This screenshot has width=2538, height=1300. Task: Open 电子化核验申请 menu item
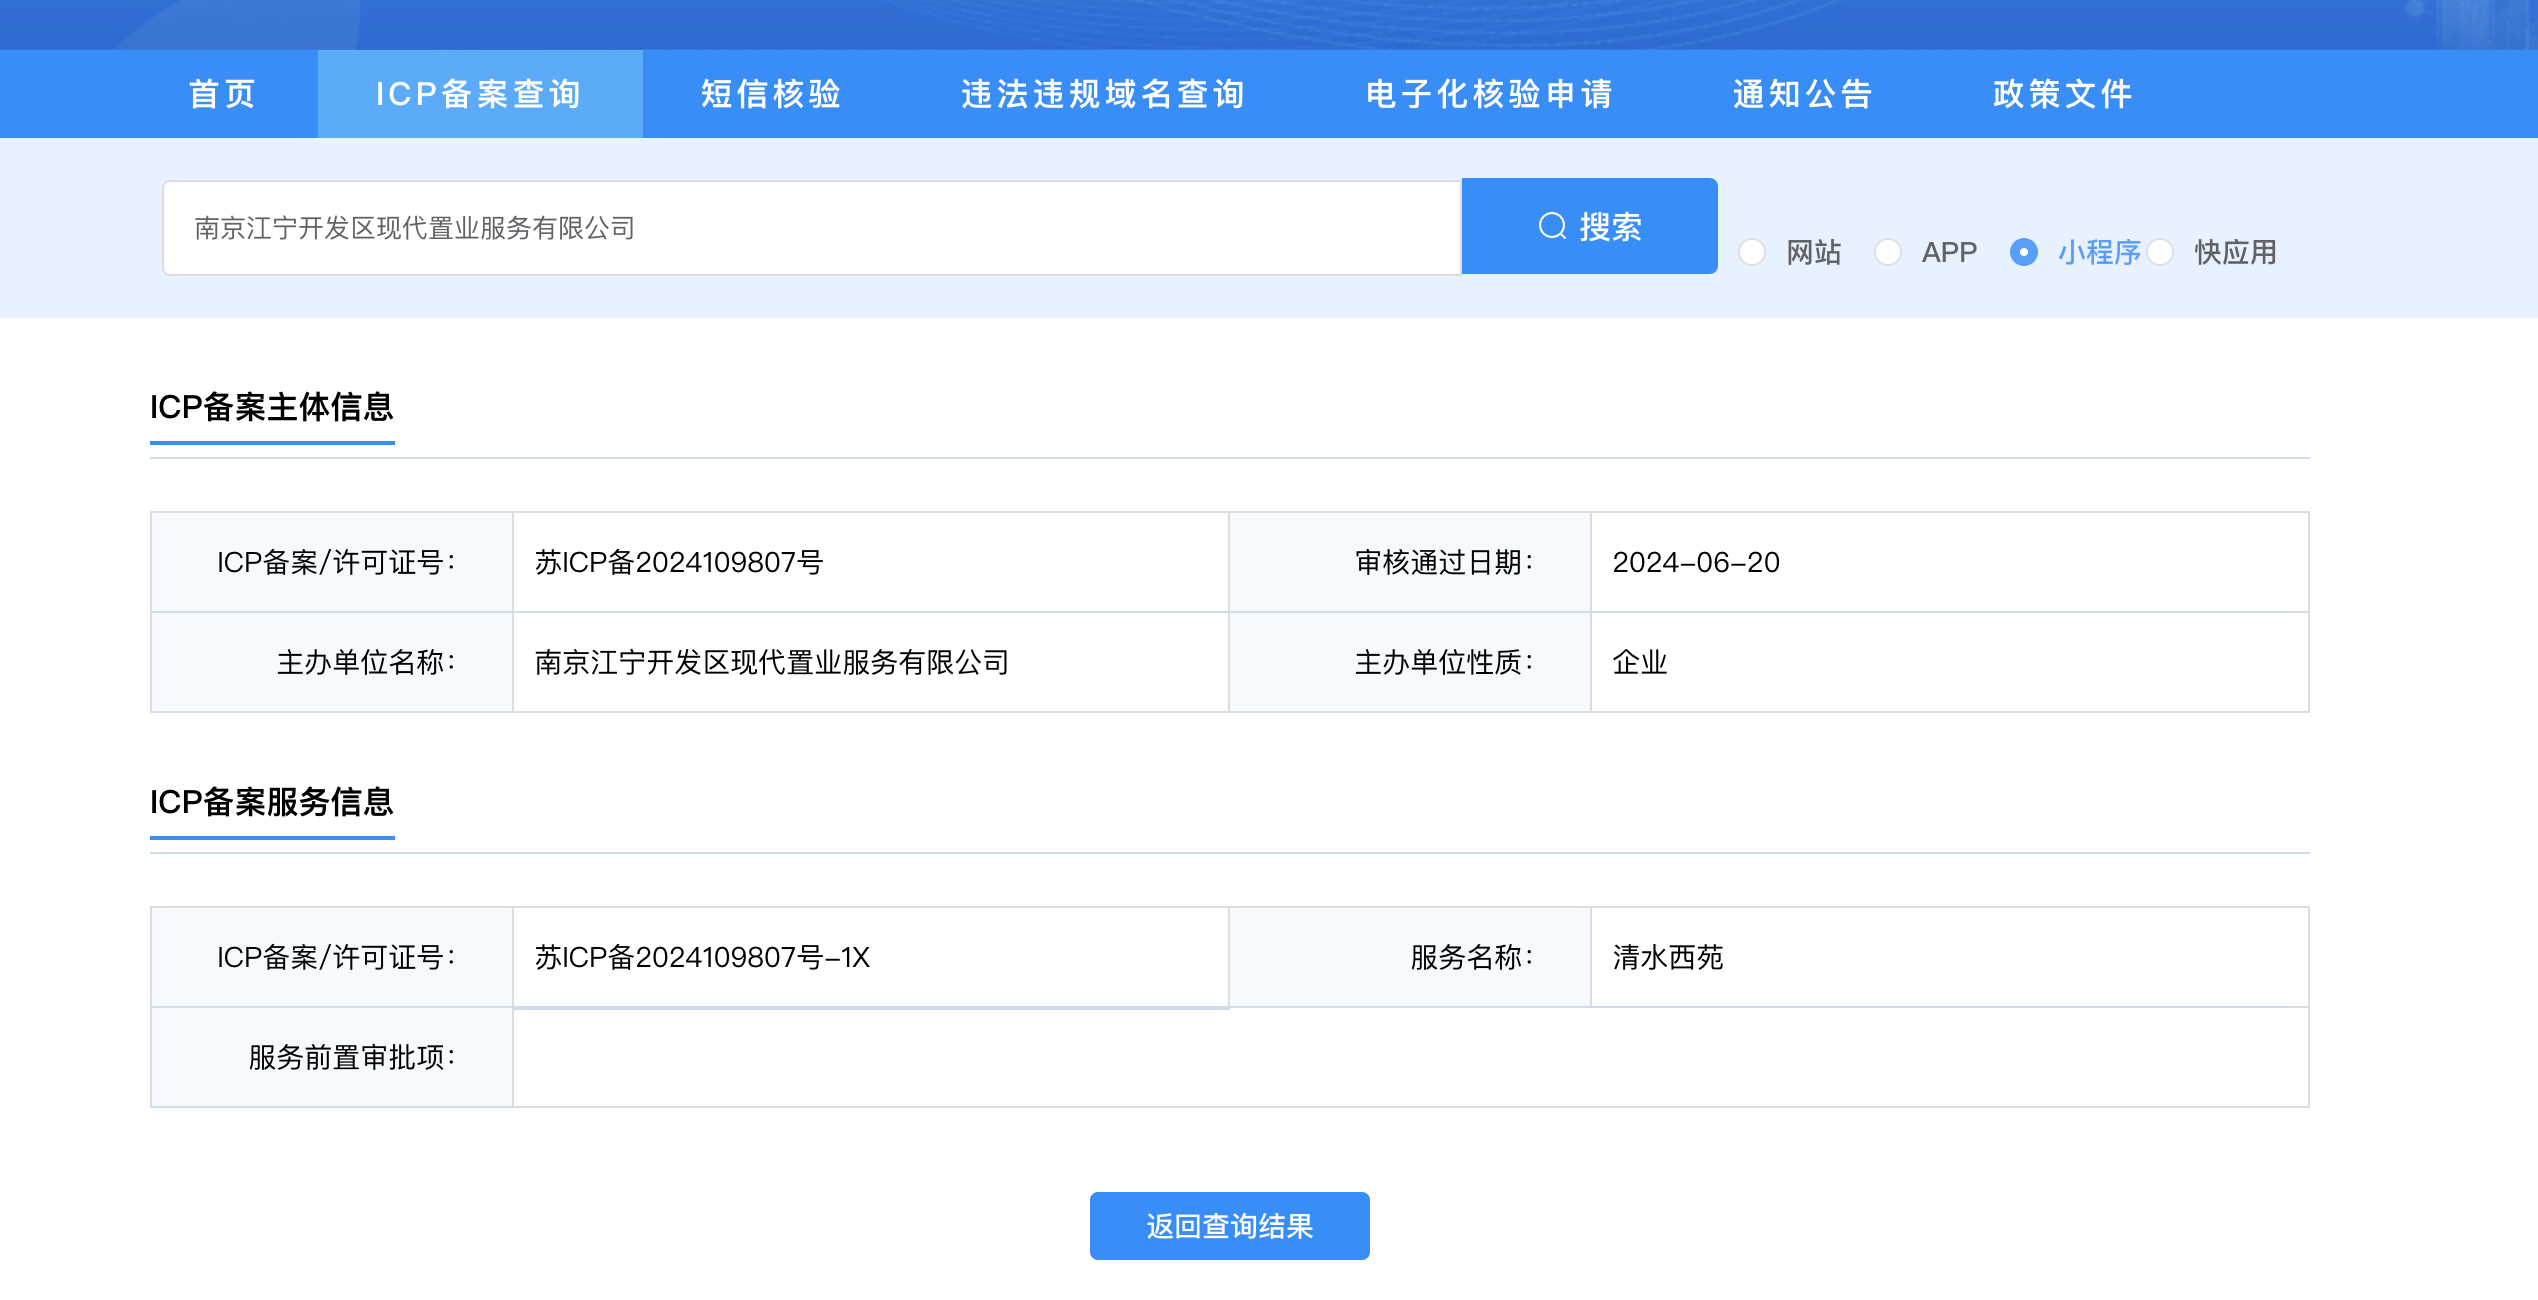point(1490,94)
